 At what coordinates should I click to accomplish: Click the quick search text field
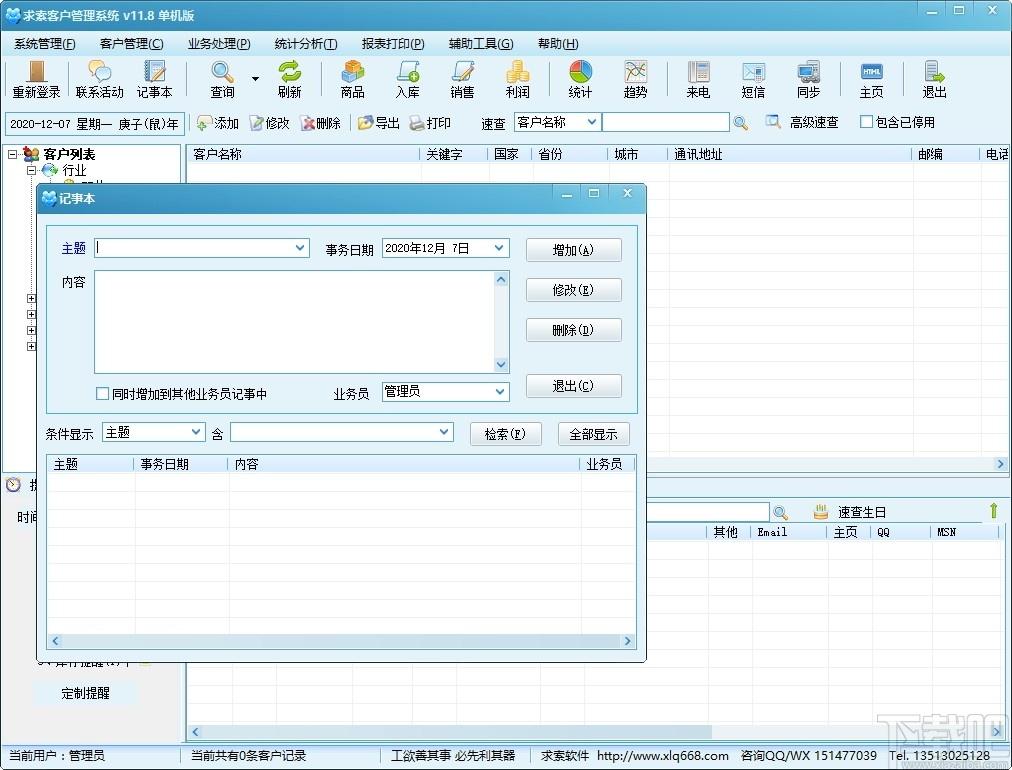tap(665, 122)
